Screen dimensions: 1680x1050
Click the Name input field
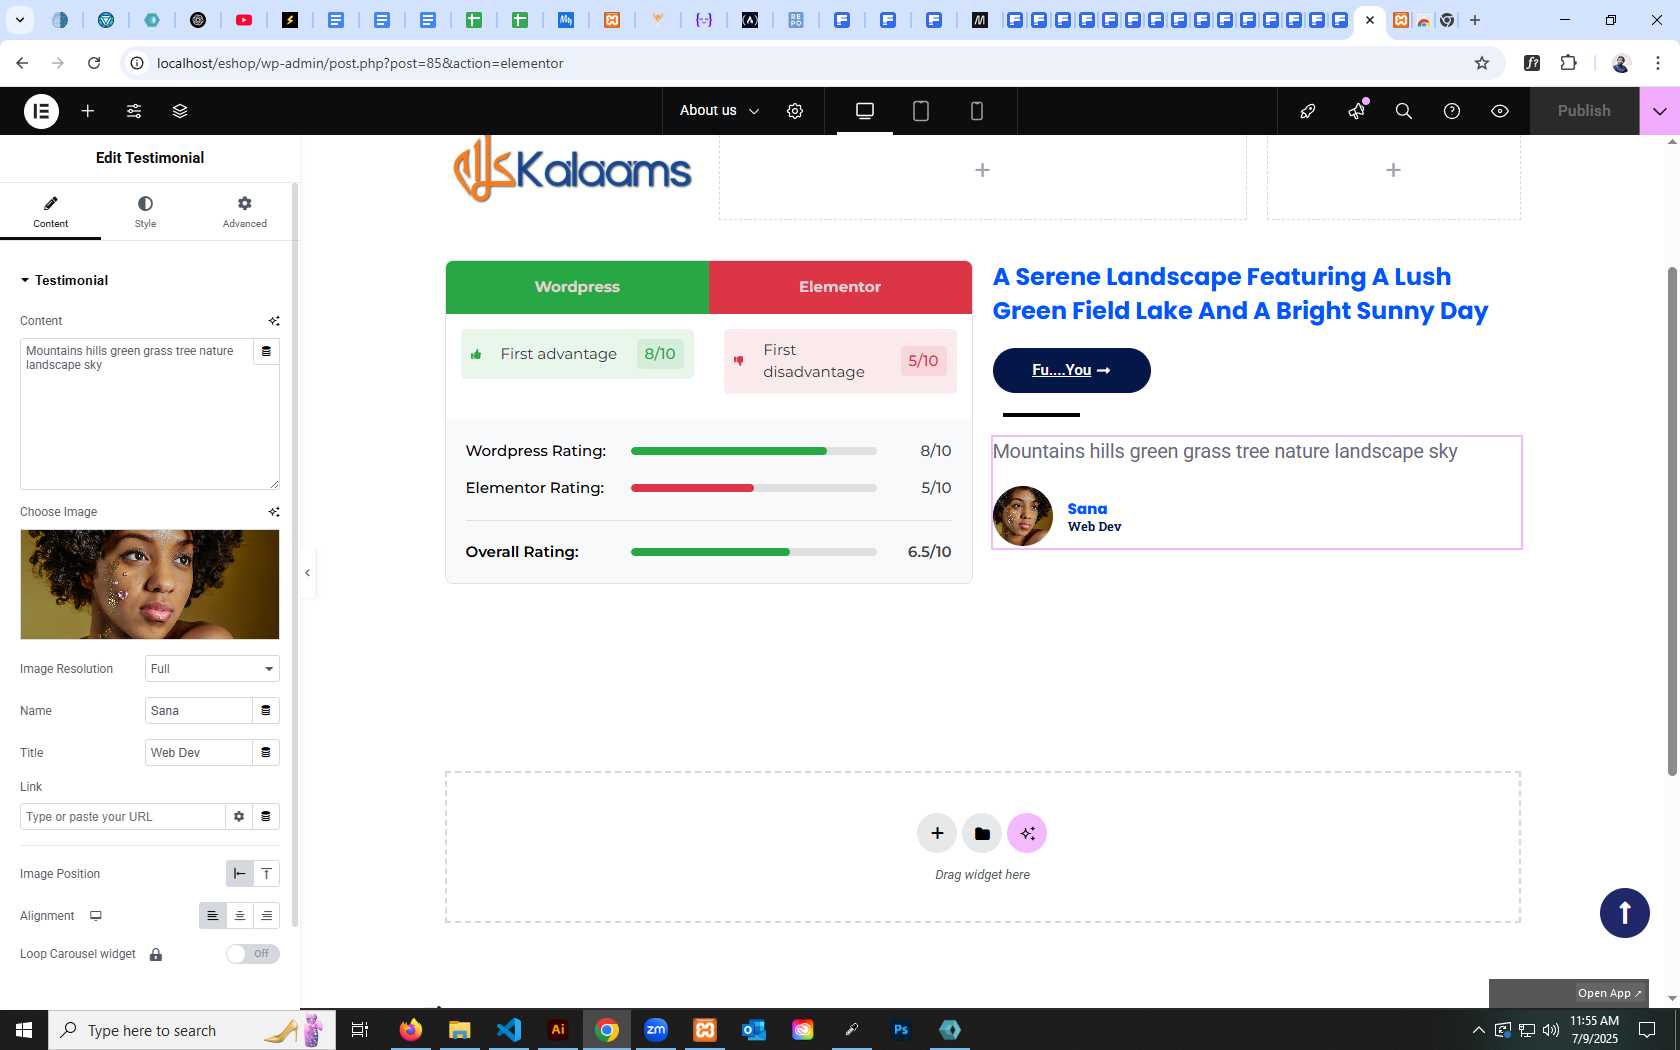(198, 711)
